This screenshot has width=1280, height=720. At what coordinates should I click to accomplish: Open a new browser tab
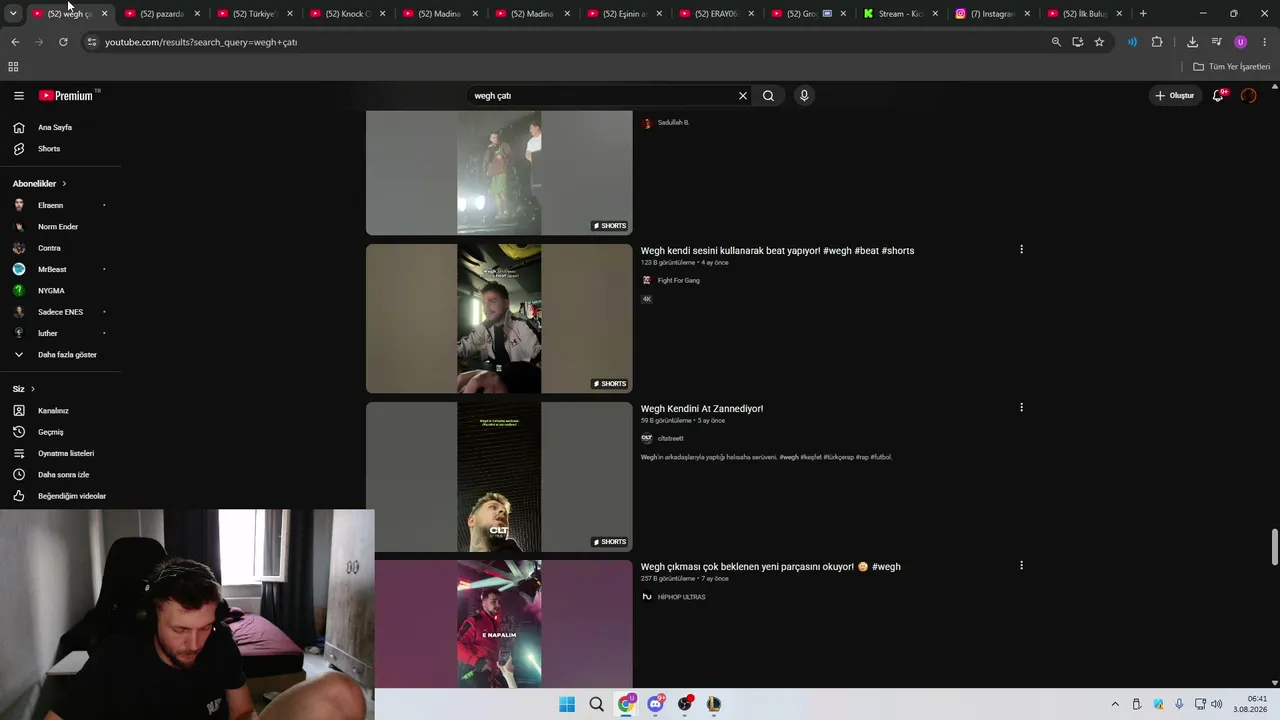click(1143, 14)
